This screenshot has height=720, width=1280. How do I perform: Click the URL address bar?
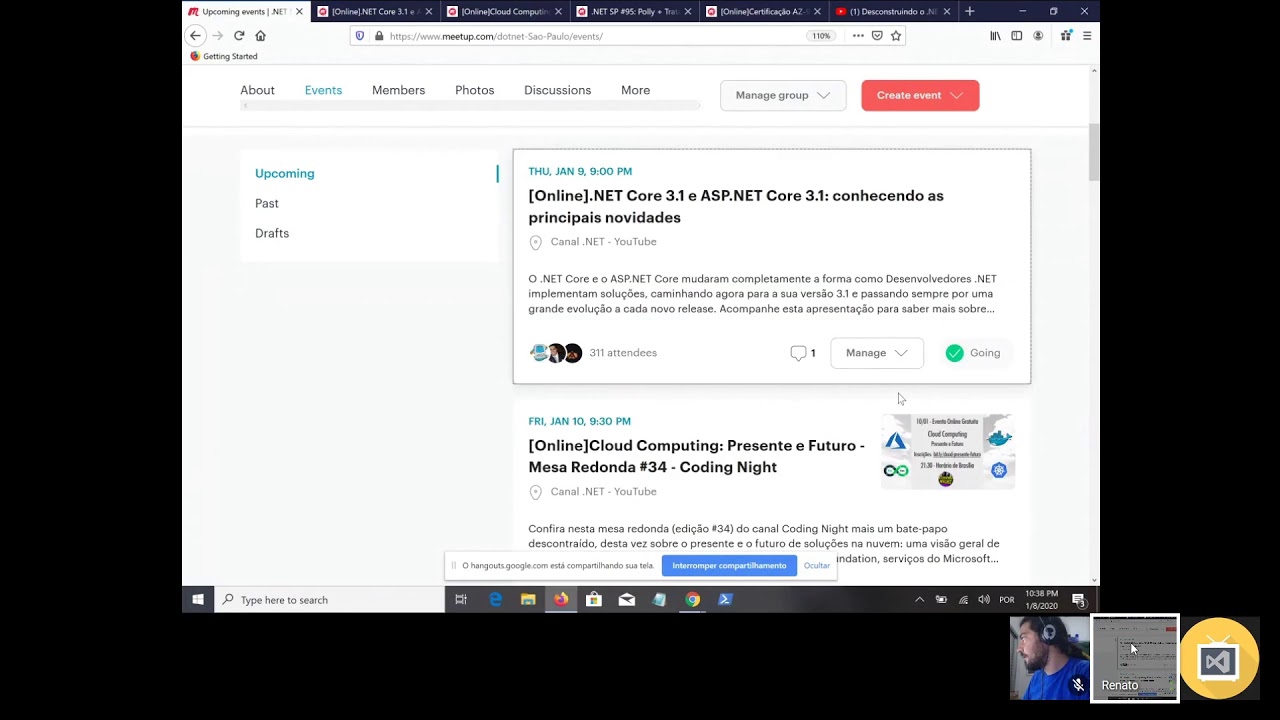[595, 36]
